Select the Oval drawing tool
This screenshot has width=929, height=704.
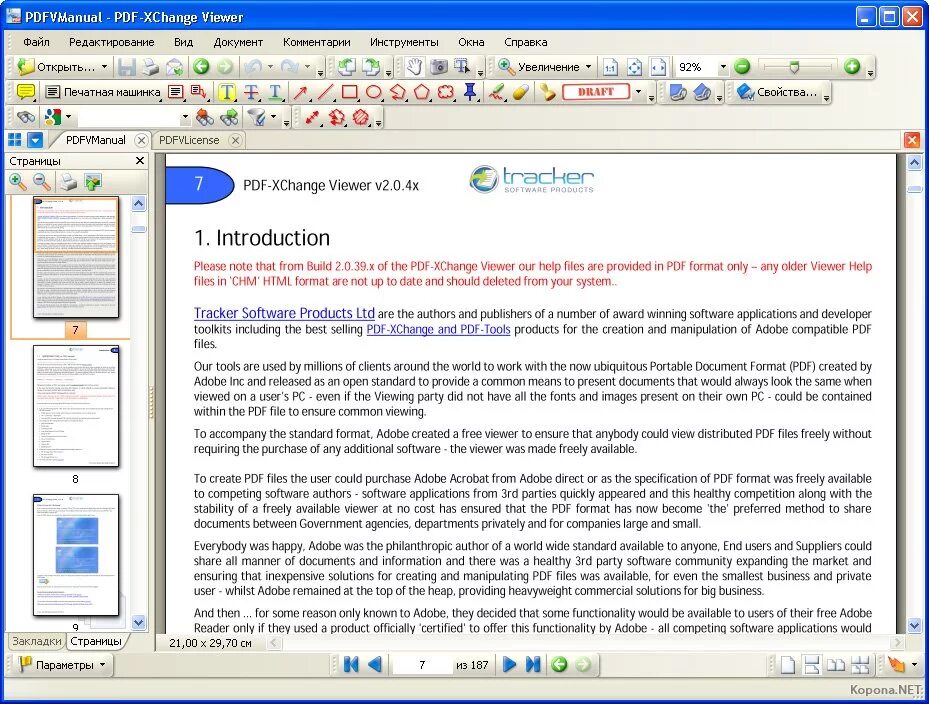(x=373, y=92)
